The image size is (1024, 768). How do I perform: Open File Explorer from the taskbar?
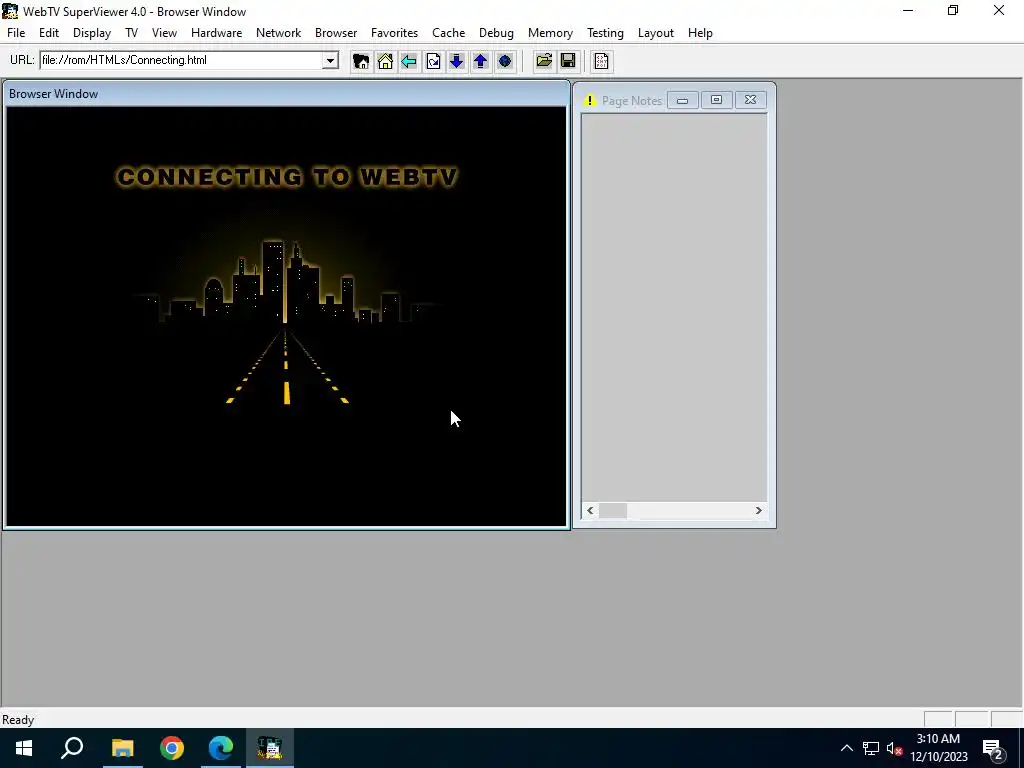[x=122, y=748]
